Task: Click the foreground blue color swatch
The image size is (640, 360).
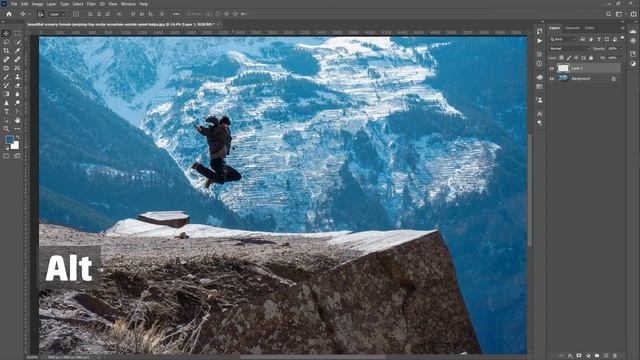Action: [9, 139]
